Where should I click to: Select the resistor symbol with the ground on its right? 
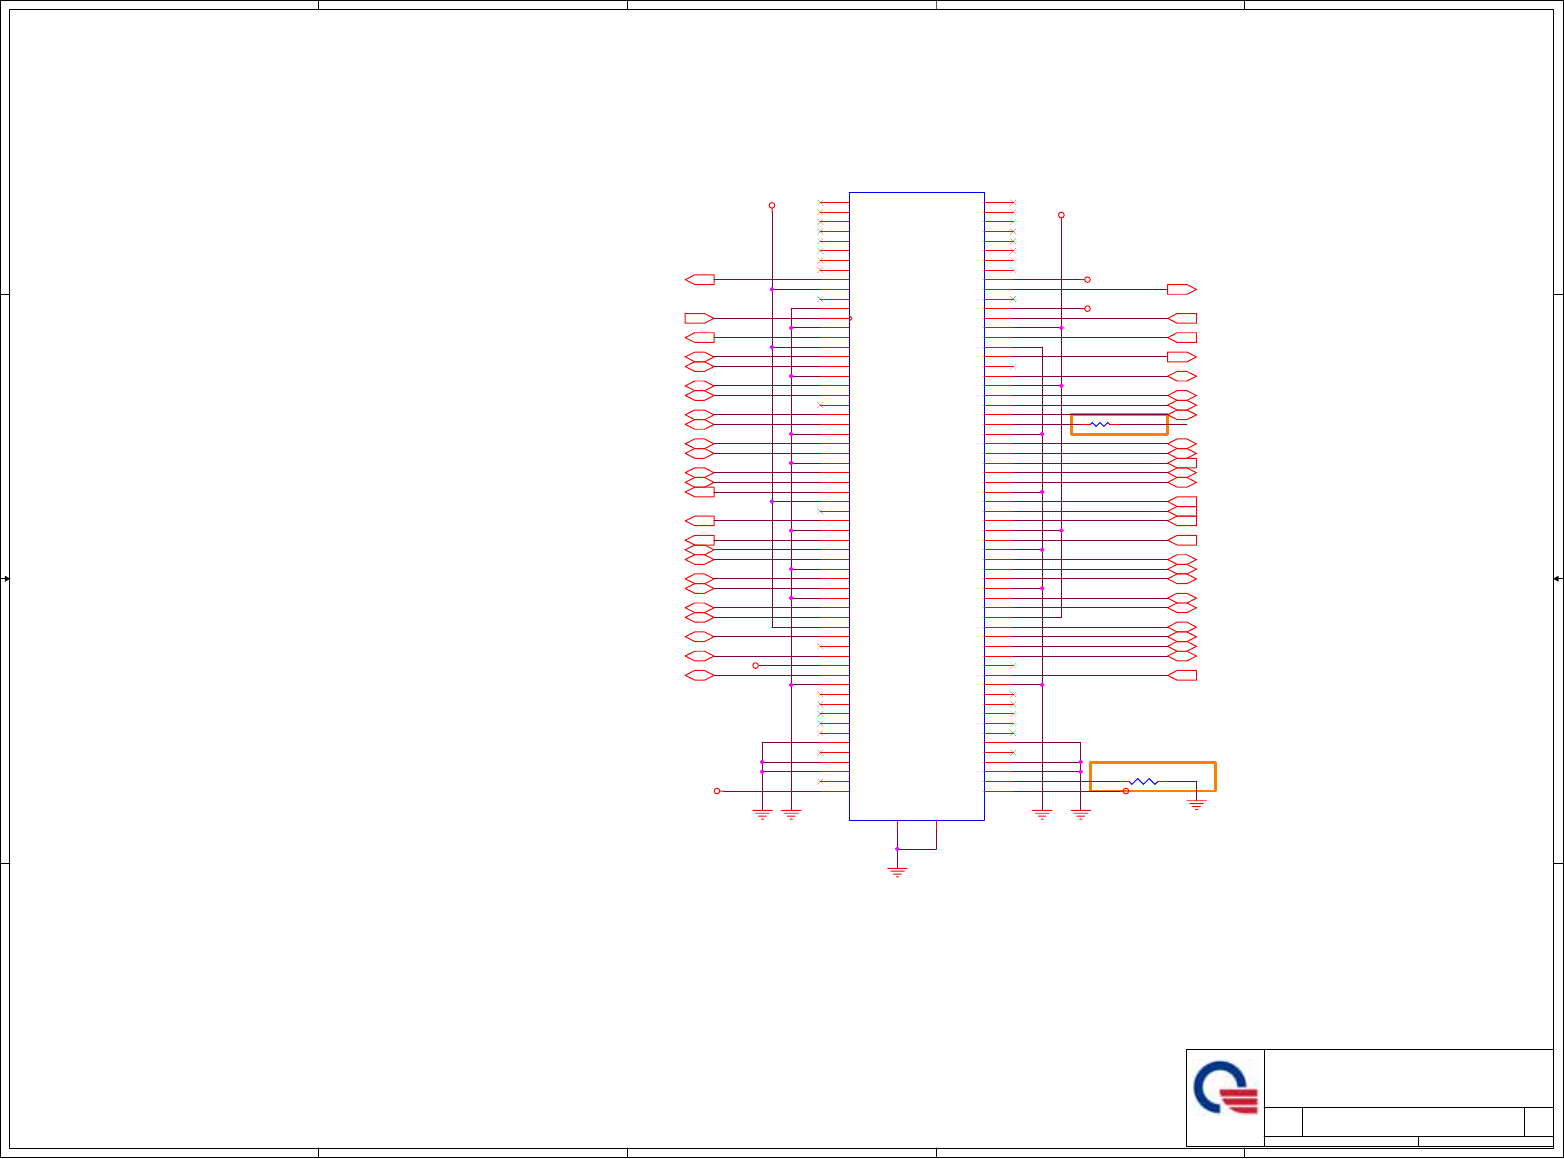tap(1143, 782)
